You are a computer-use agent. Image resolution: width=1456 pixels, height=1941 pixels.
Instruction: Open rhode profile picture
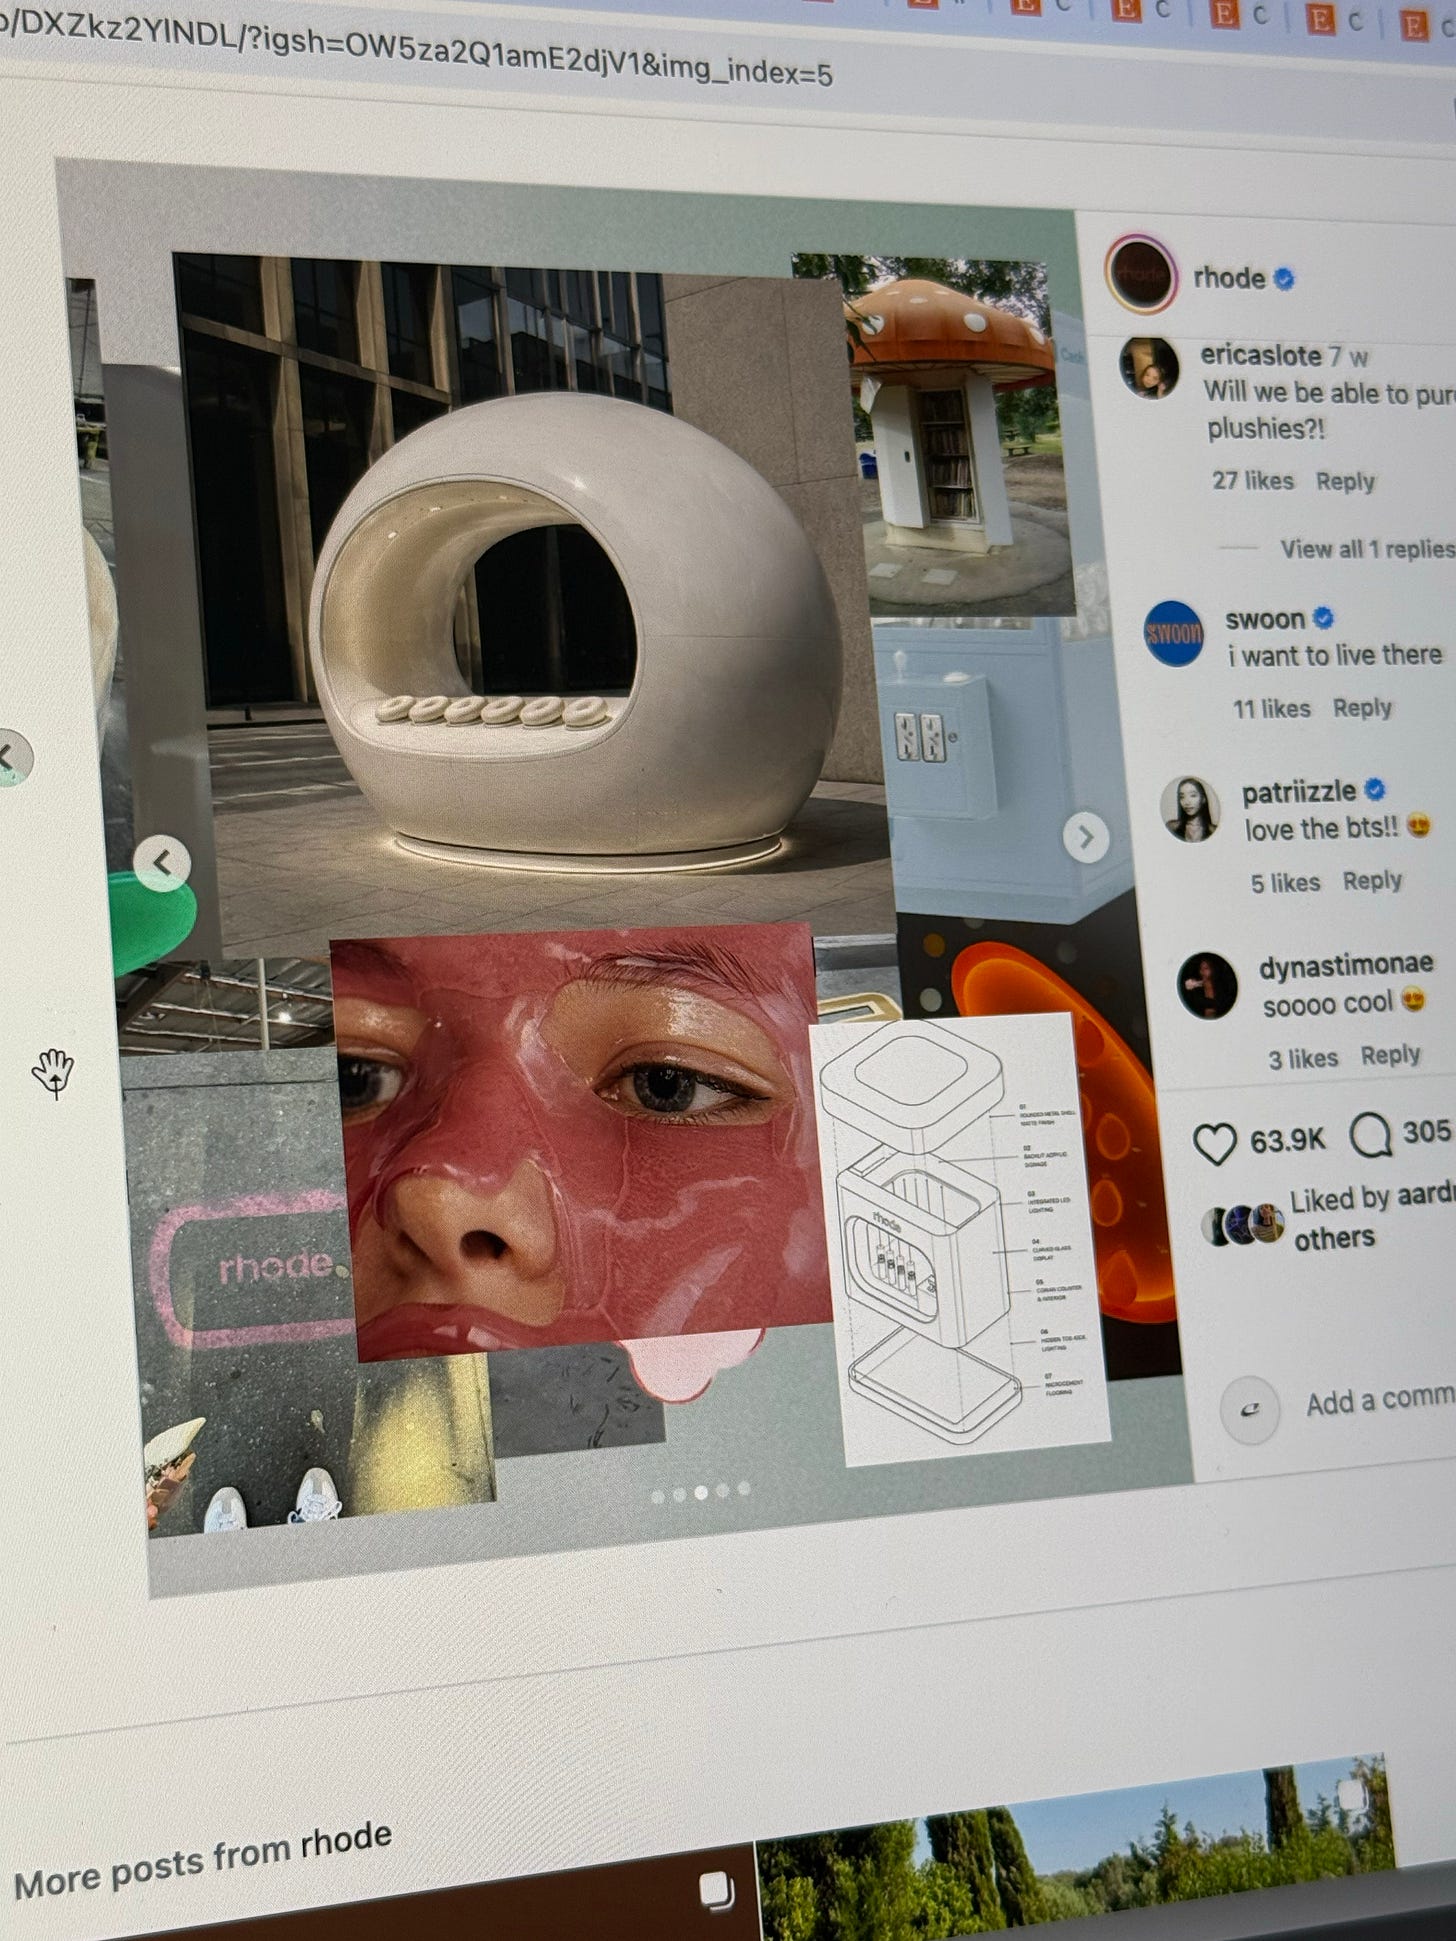click(1142, 273)
